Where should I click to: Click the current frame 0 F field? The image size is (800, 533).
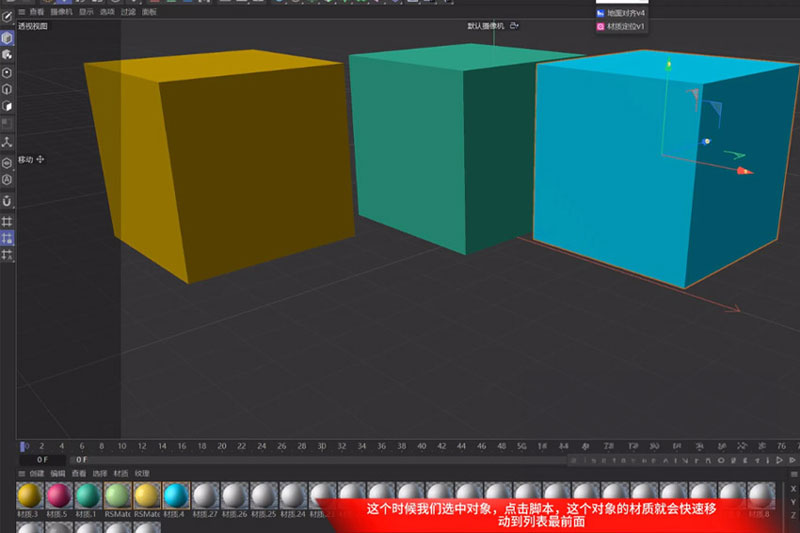[42, 460]
